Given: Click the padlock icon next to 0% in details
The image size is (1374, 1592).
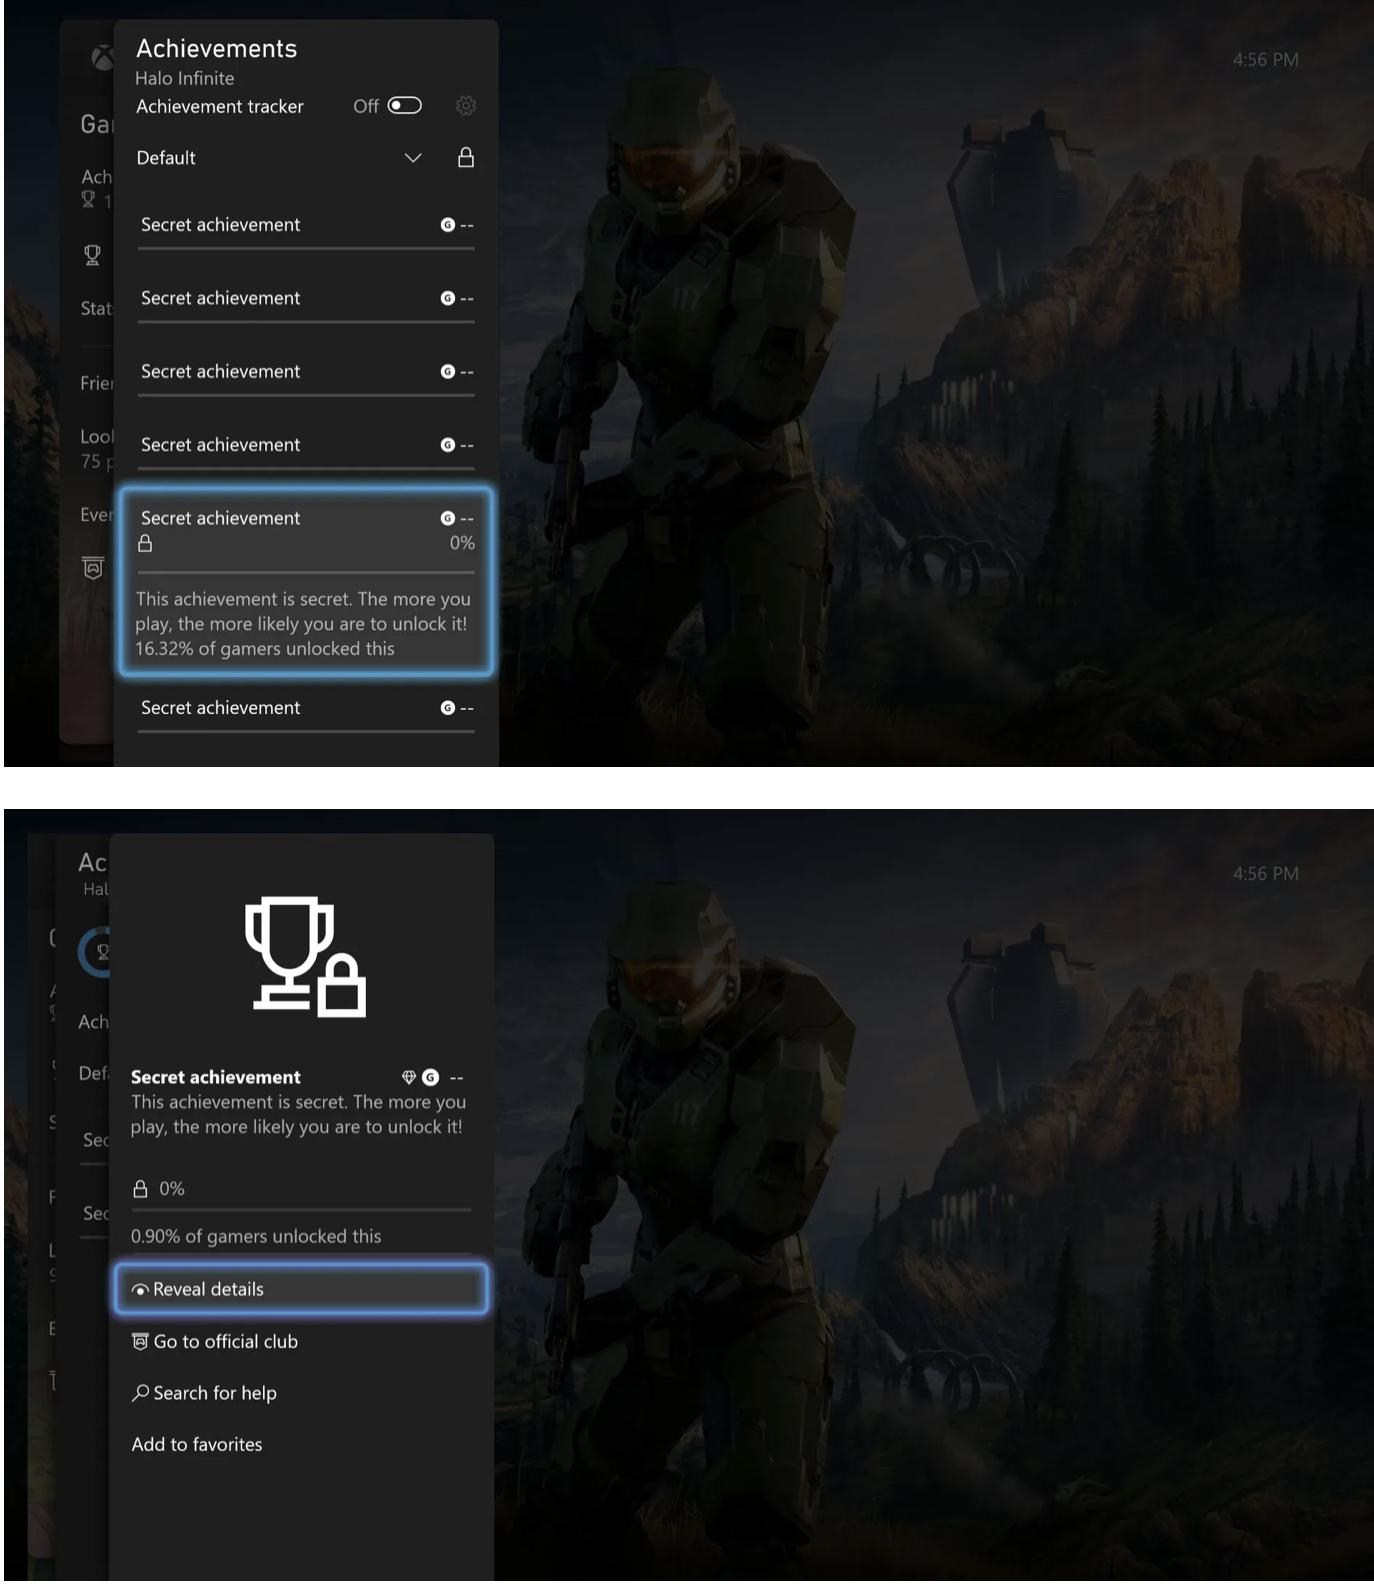Looking at the screenshot, I should (x=140, y=1188).
